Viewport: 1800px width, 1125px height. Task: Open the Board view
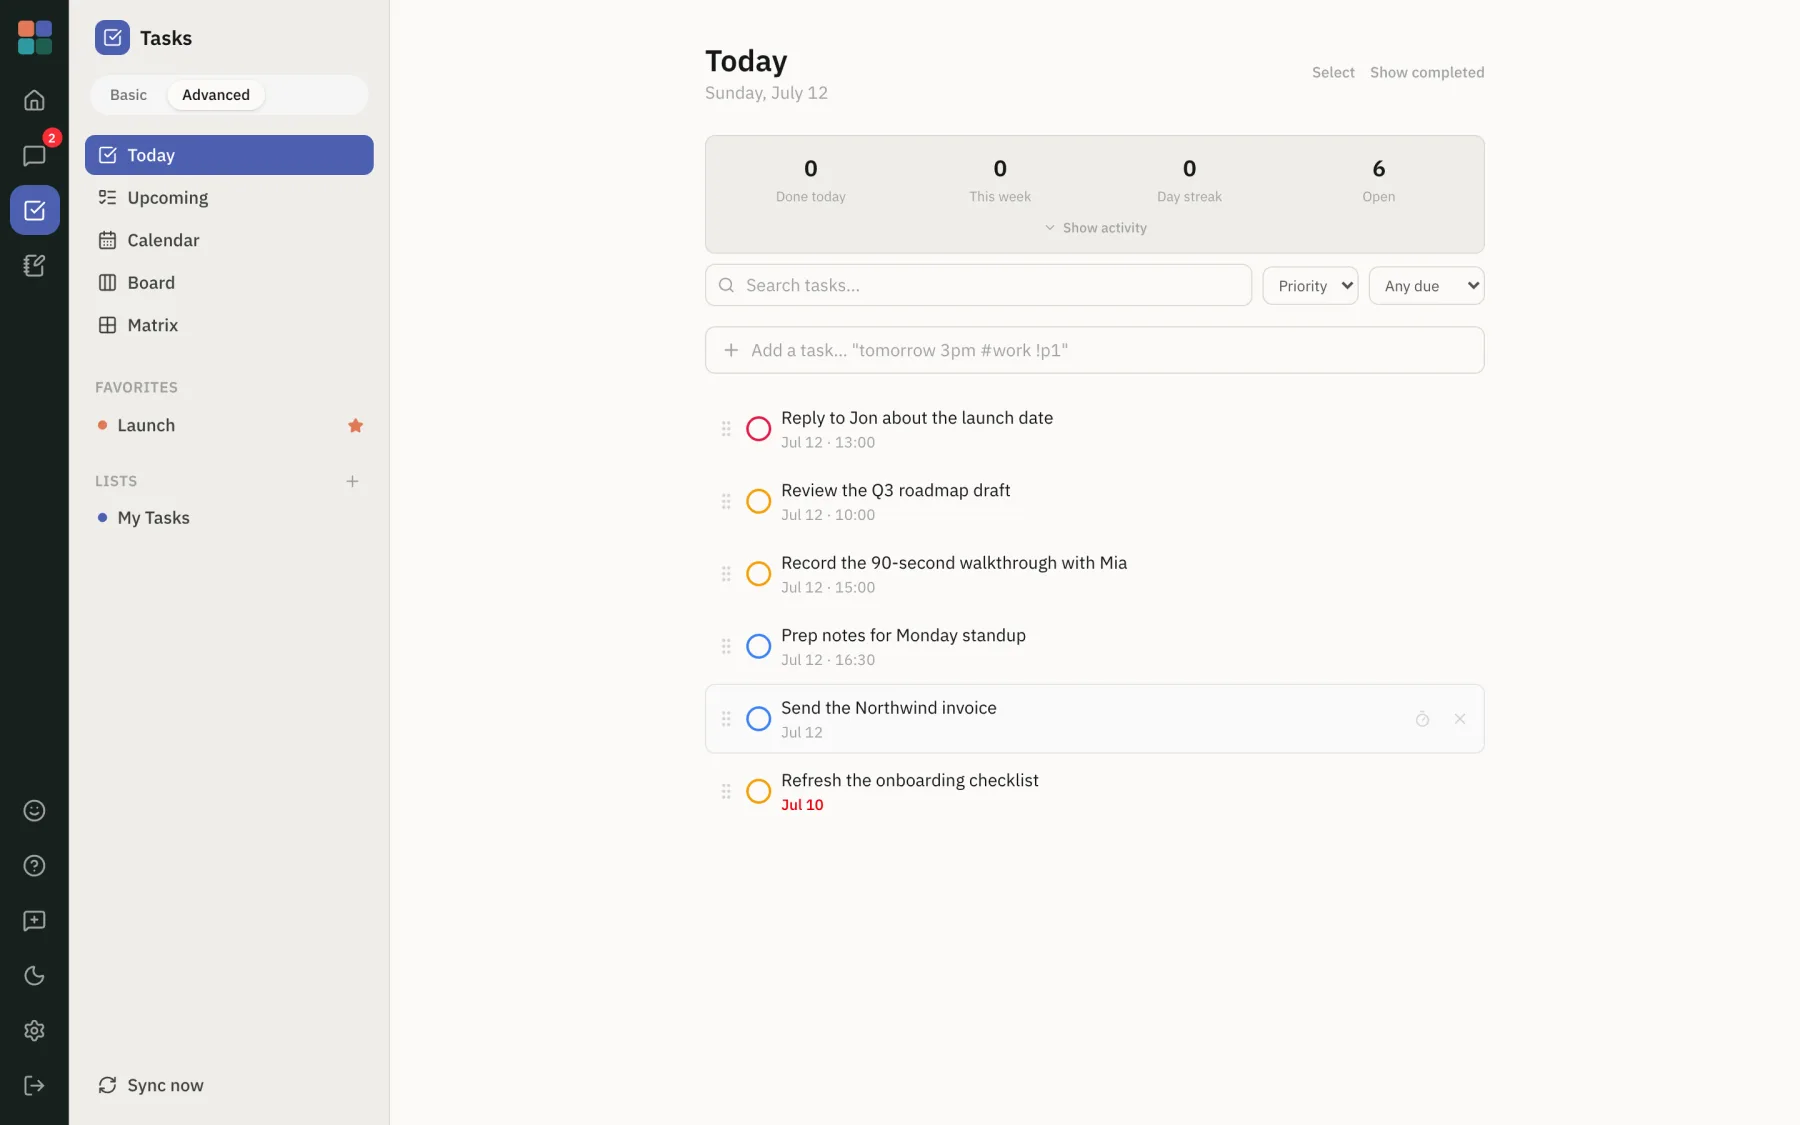tap(229, 283)
